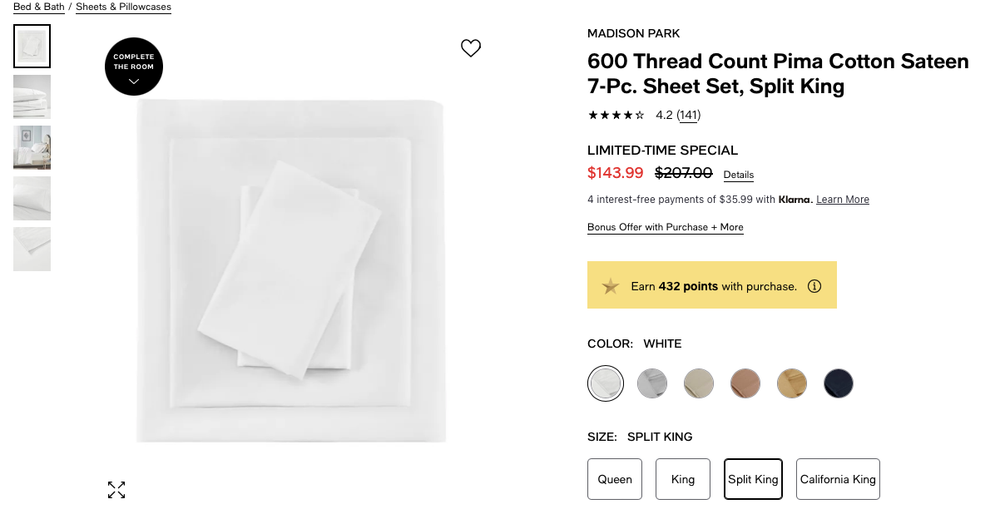Click the points info circle icon

(x=814, y=286)
